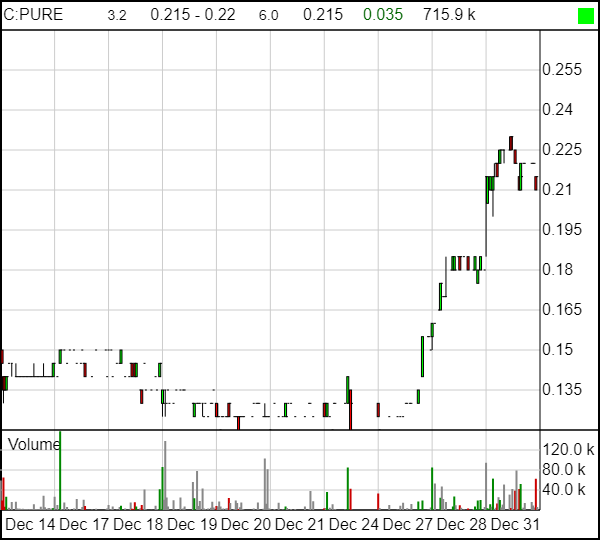The image size is (600, 540).
Task: Click the green change value 0.035
Action: pyautogui.click(x=383, y=15)
